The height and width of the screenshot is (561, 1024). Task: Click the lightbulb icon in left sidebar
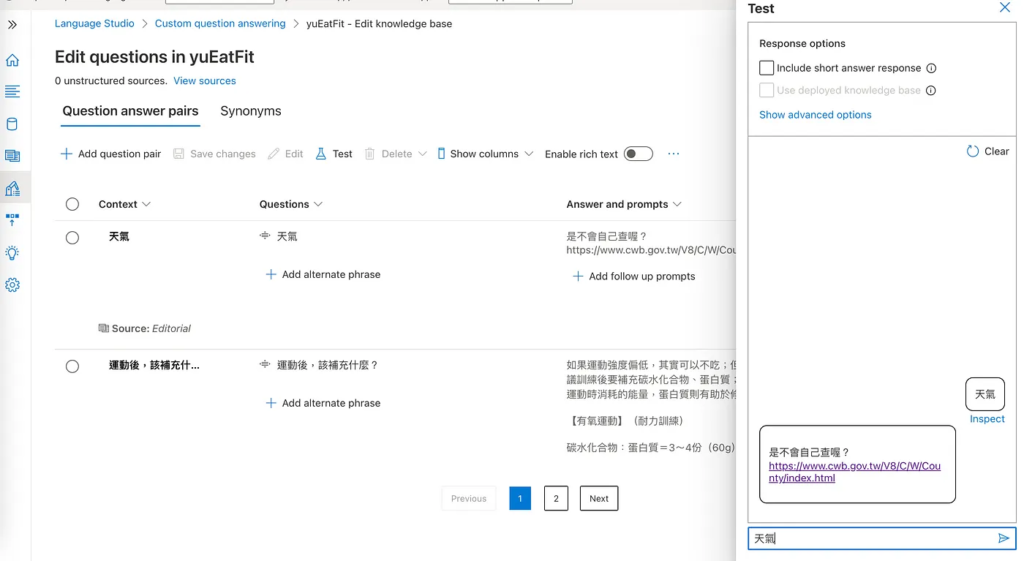12,253
